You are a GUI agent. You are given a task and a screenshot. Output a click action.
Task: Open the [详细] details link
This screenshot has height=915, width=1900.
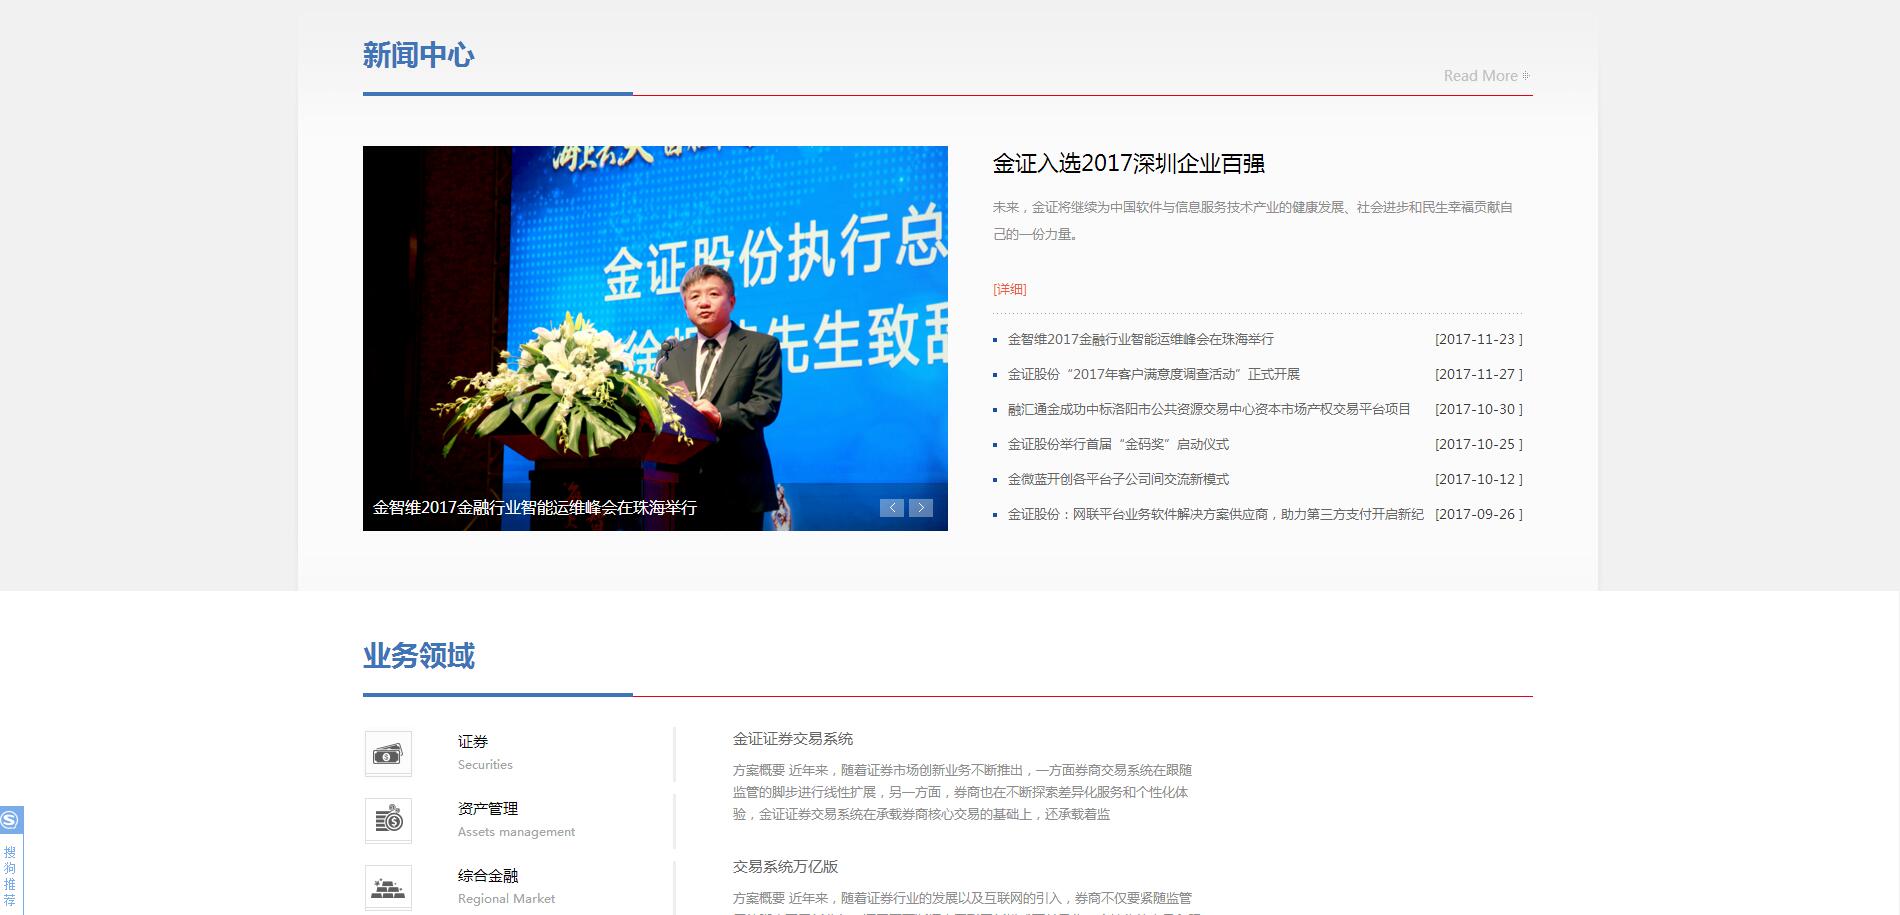[x=1009, y=289]
